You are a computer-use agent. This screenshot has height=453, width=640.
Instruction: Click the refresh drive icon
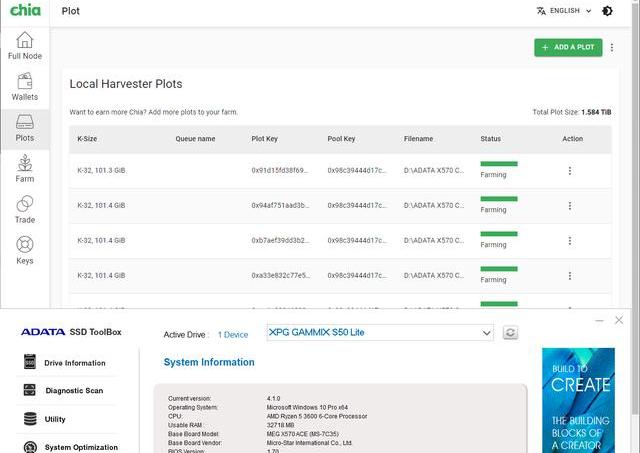(x=510, y=333)
